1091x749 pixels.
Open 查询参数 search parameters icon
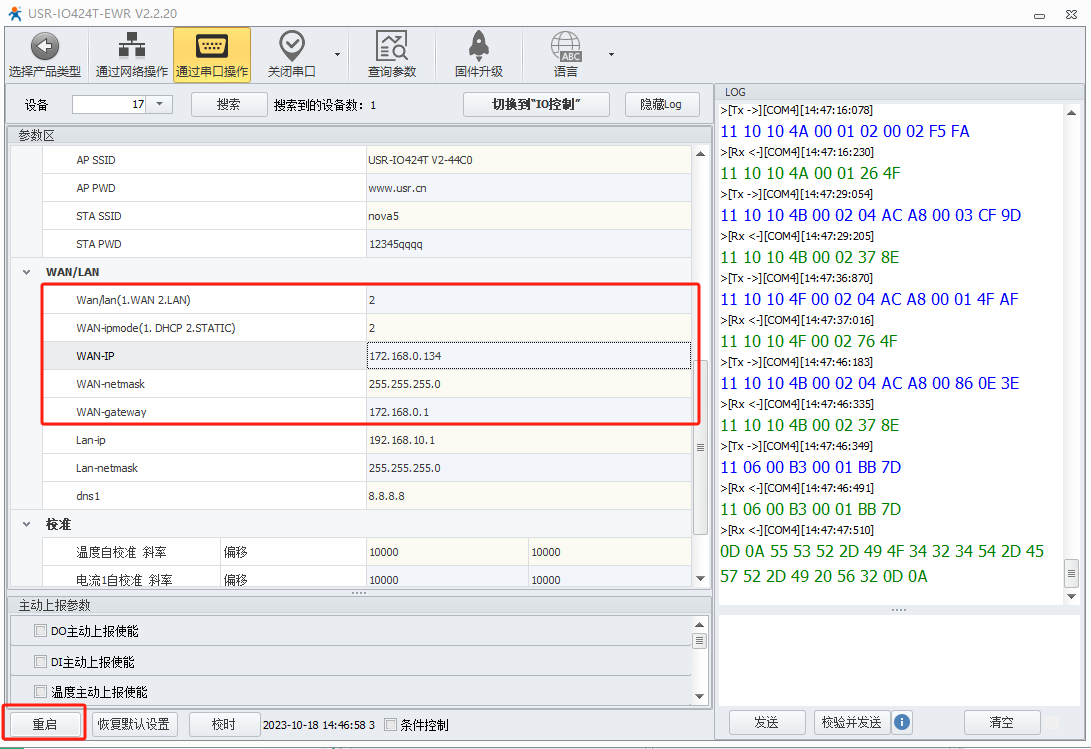391,46
